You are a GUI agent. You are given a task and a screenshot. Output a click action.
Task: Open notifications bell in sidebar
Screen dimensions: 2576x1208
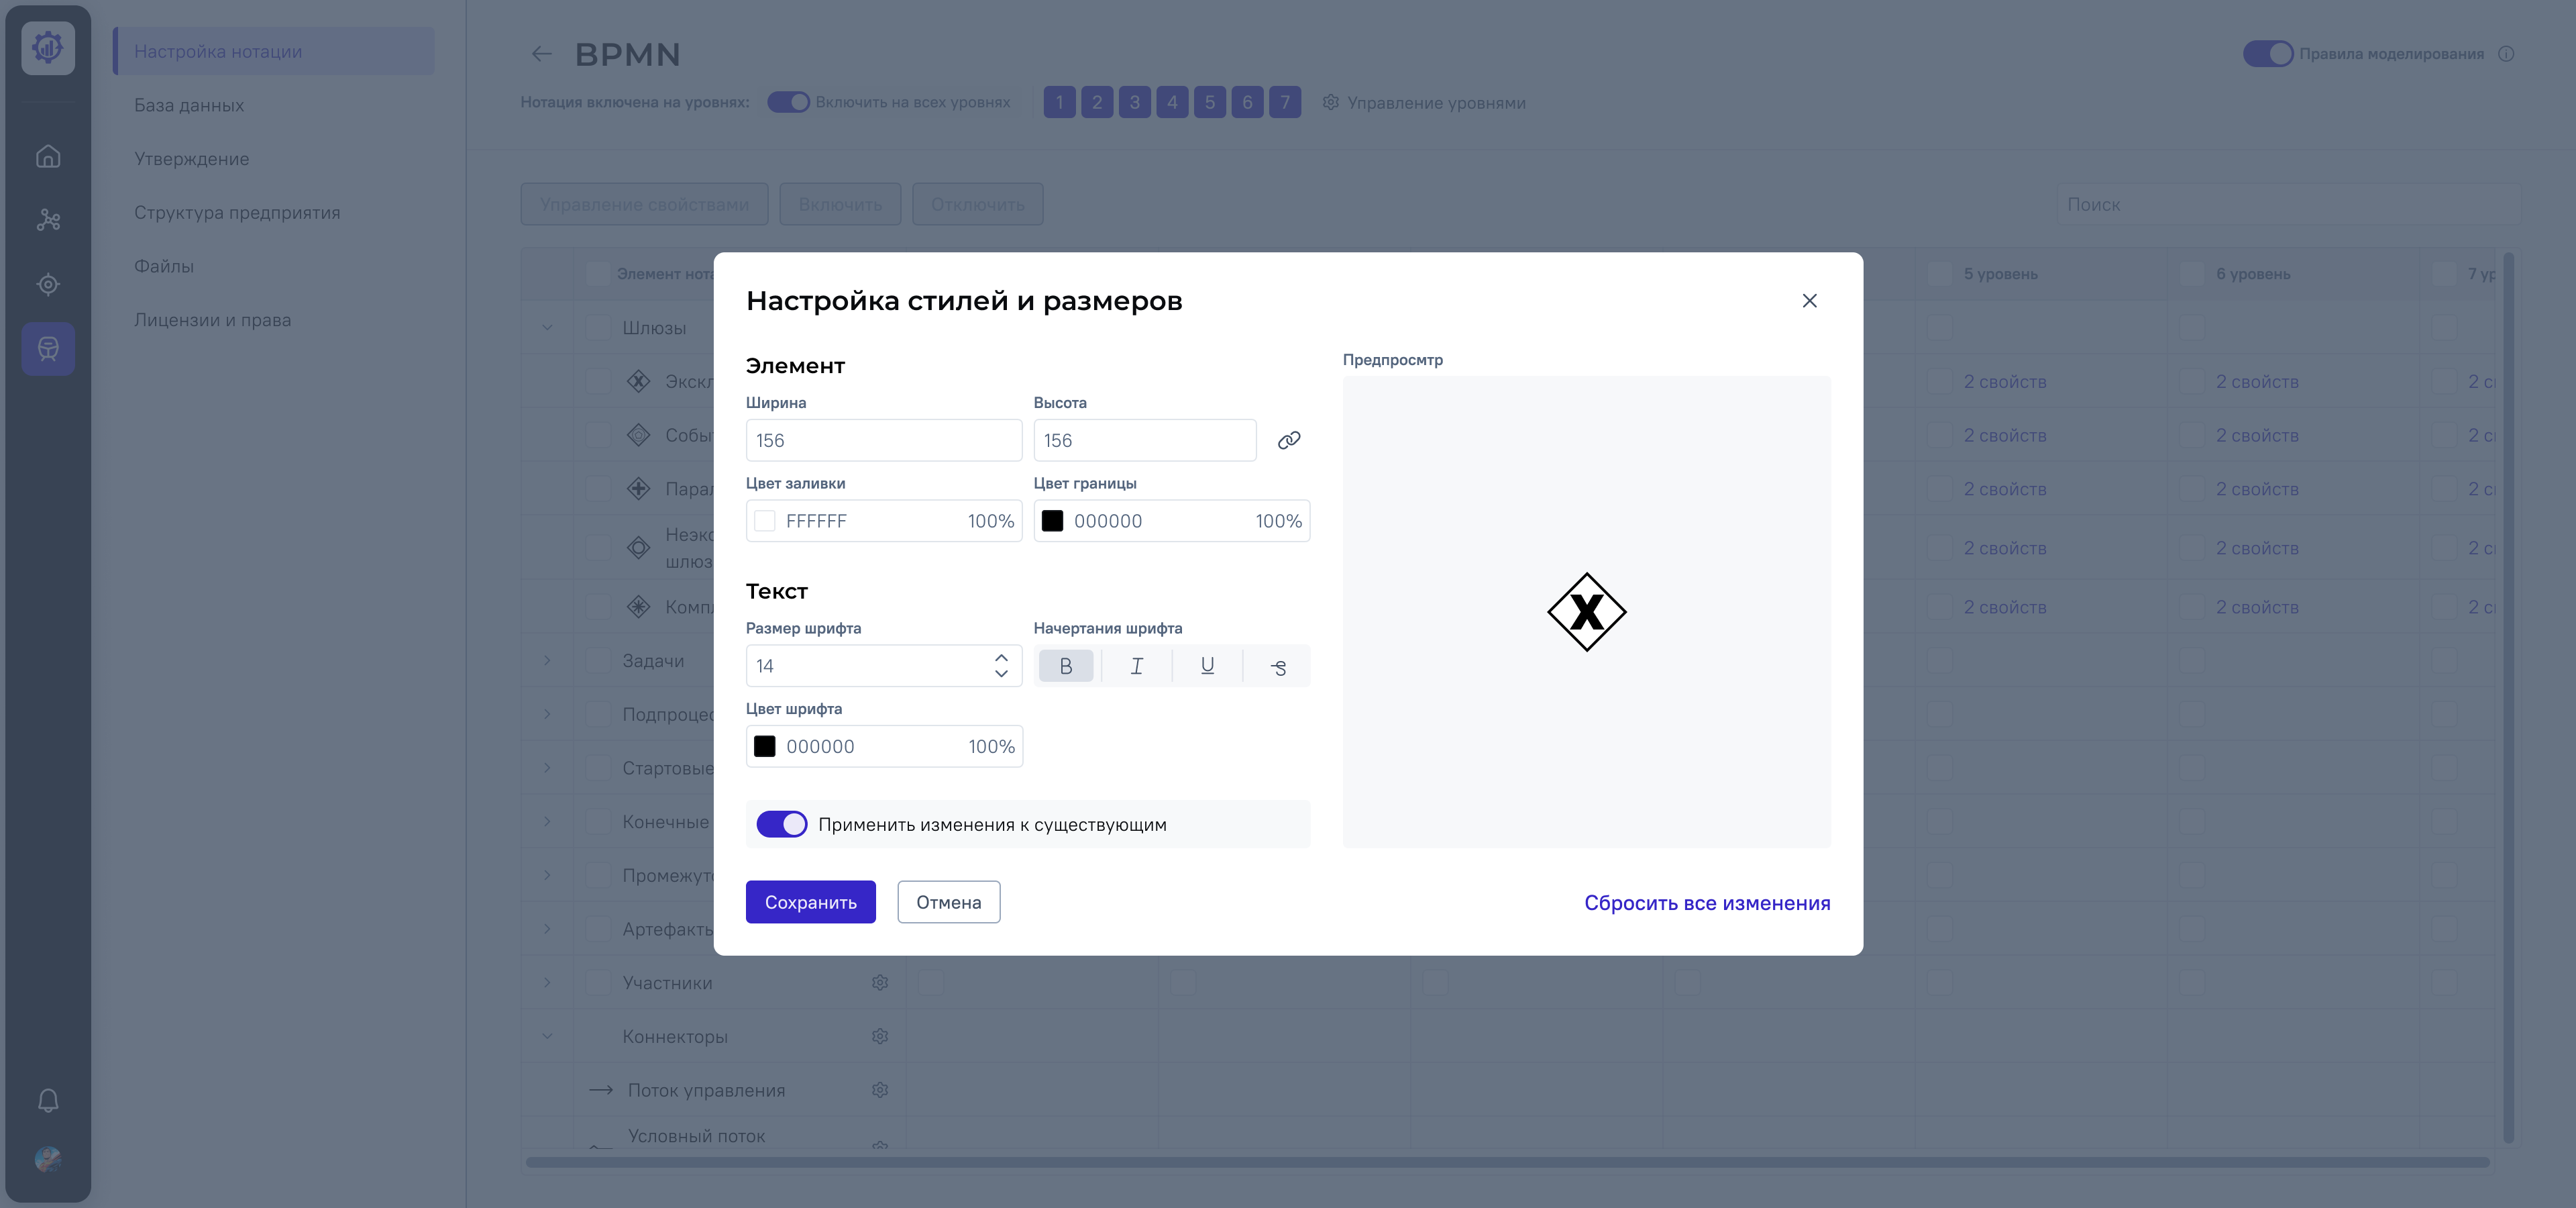click(48, 1100)
